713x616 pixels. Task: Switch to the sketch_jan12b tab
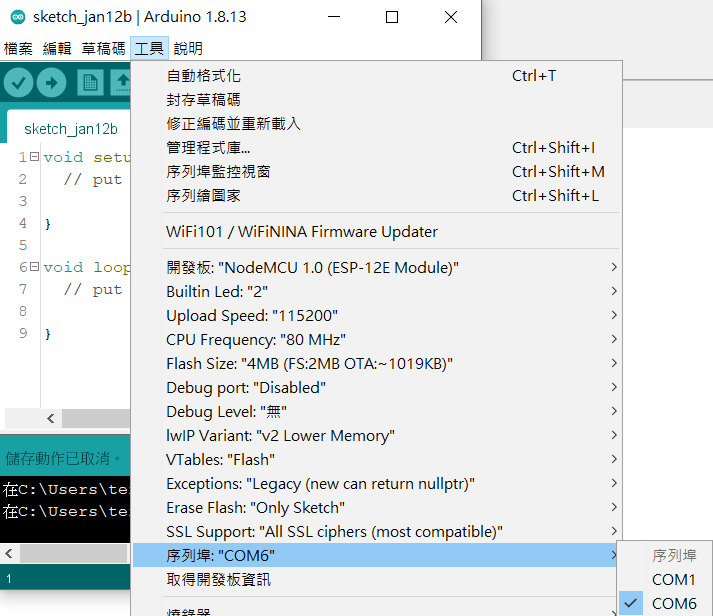coord(70,129)
